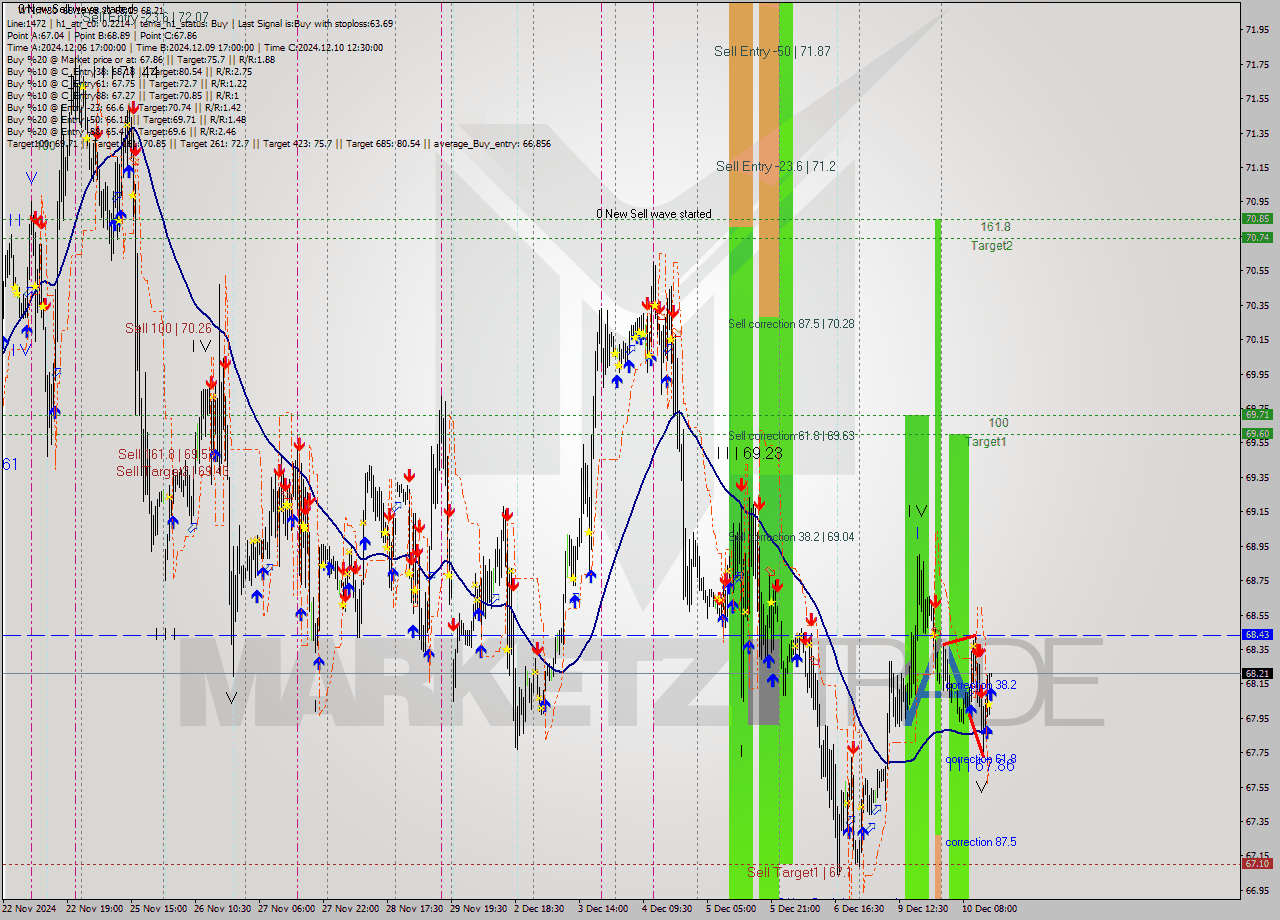
Task: Select the 'I I I | 69.23' wave label
Action: tap(749, 453)
